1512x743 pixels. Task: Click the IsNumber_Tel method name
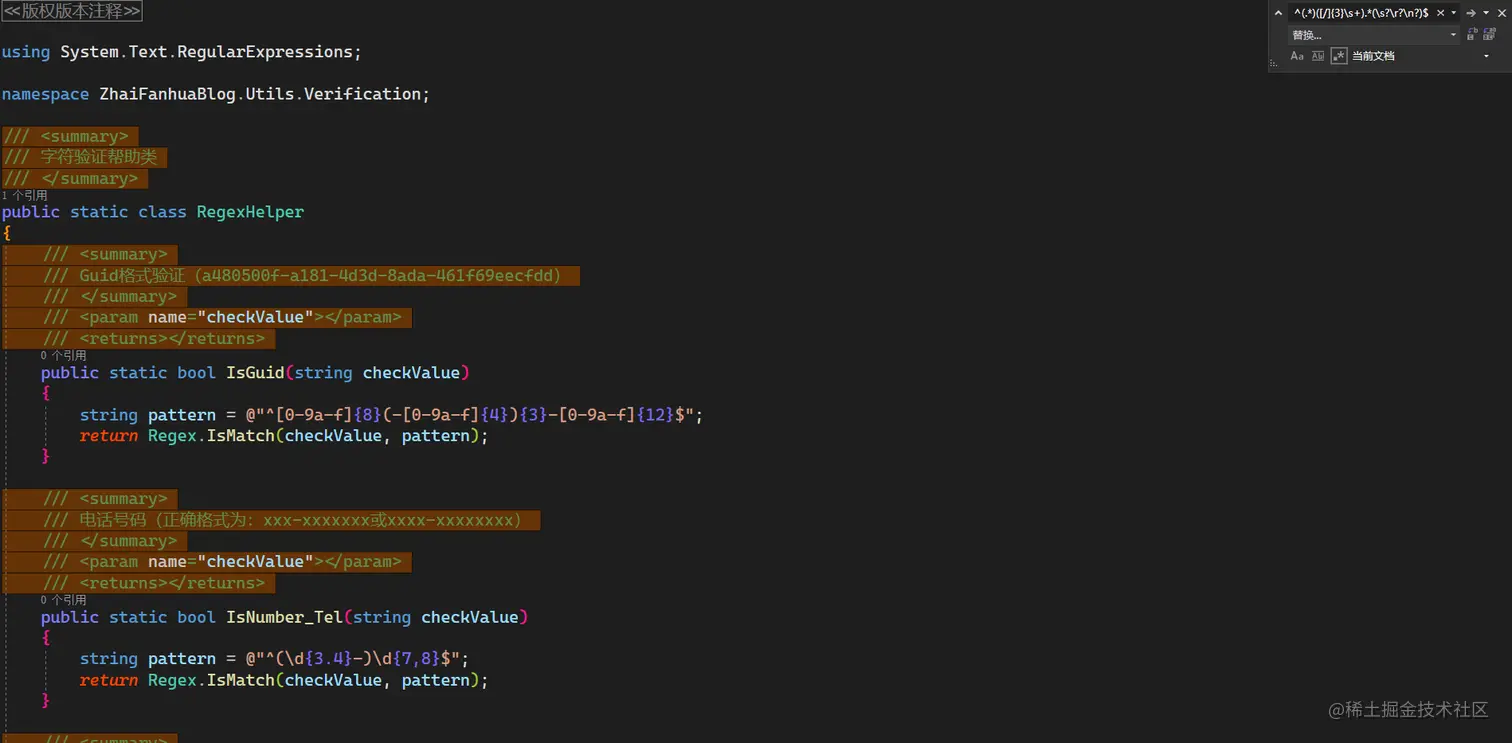284,617
